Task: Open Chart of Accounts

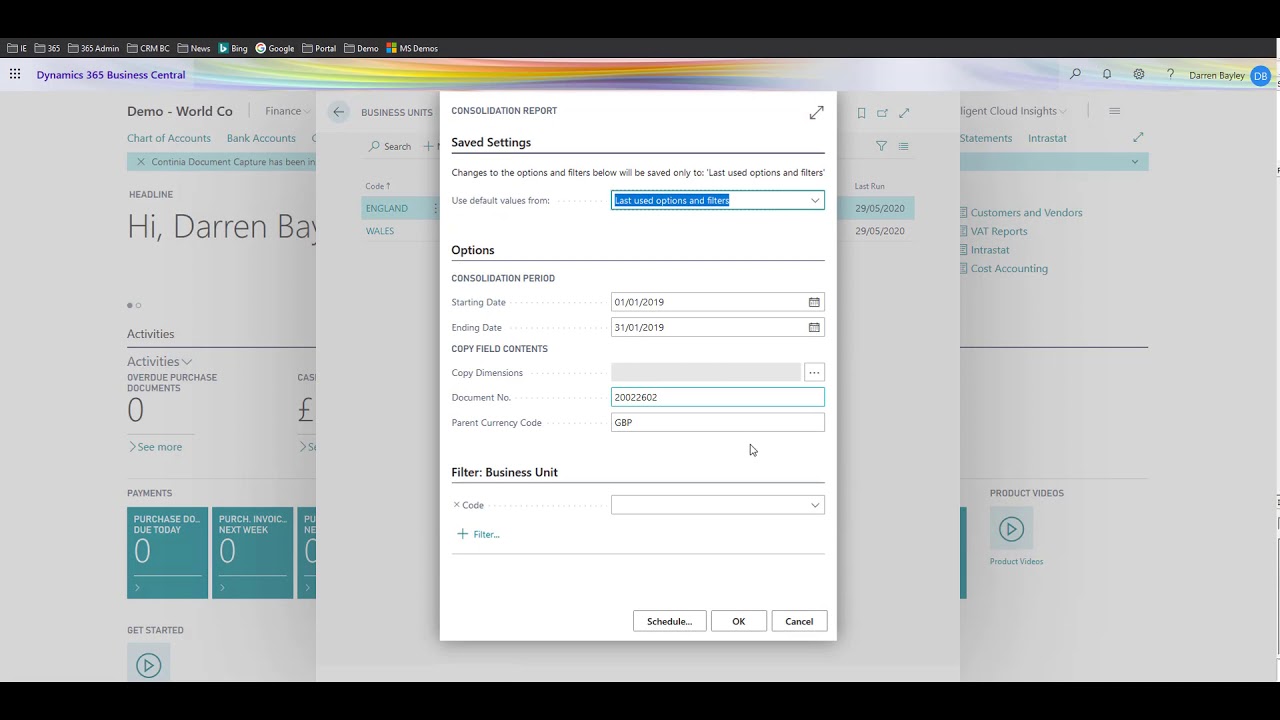Action: pyautogui.click(x=169, y=138)
